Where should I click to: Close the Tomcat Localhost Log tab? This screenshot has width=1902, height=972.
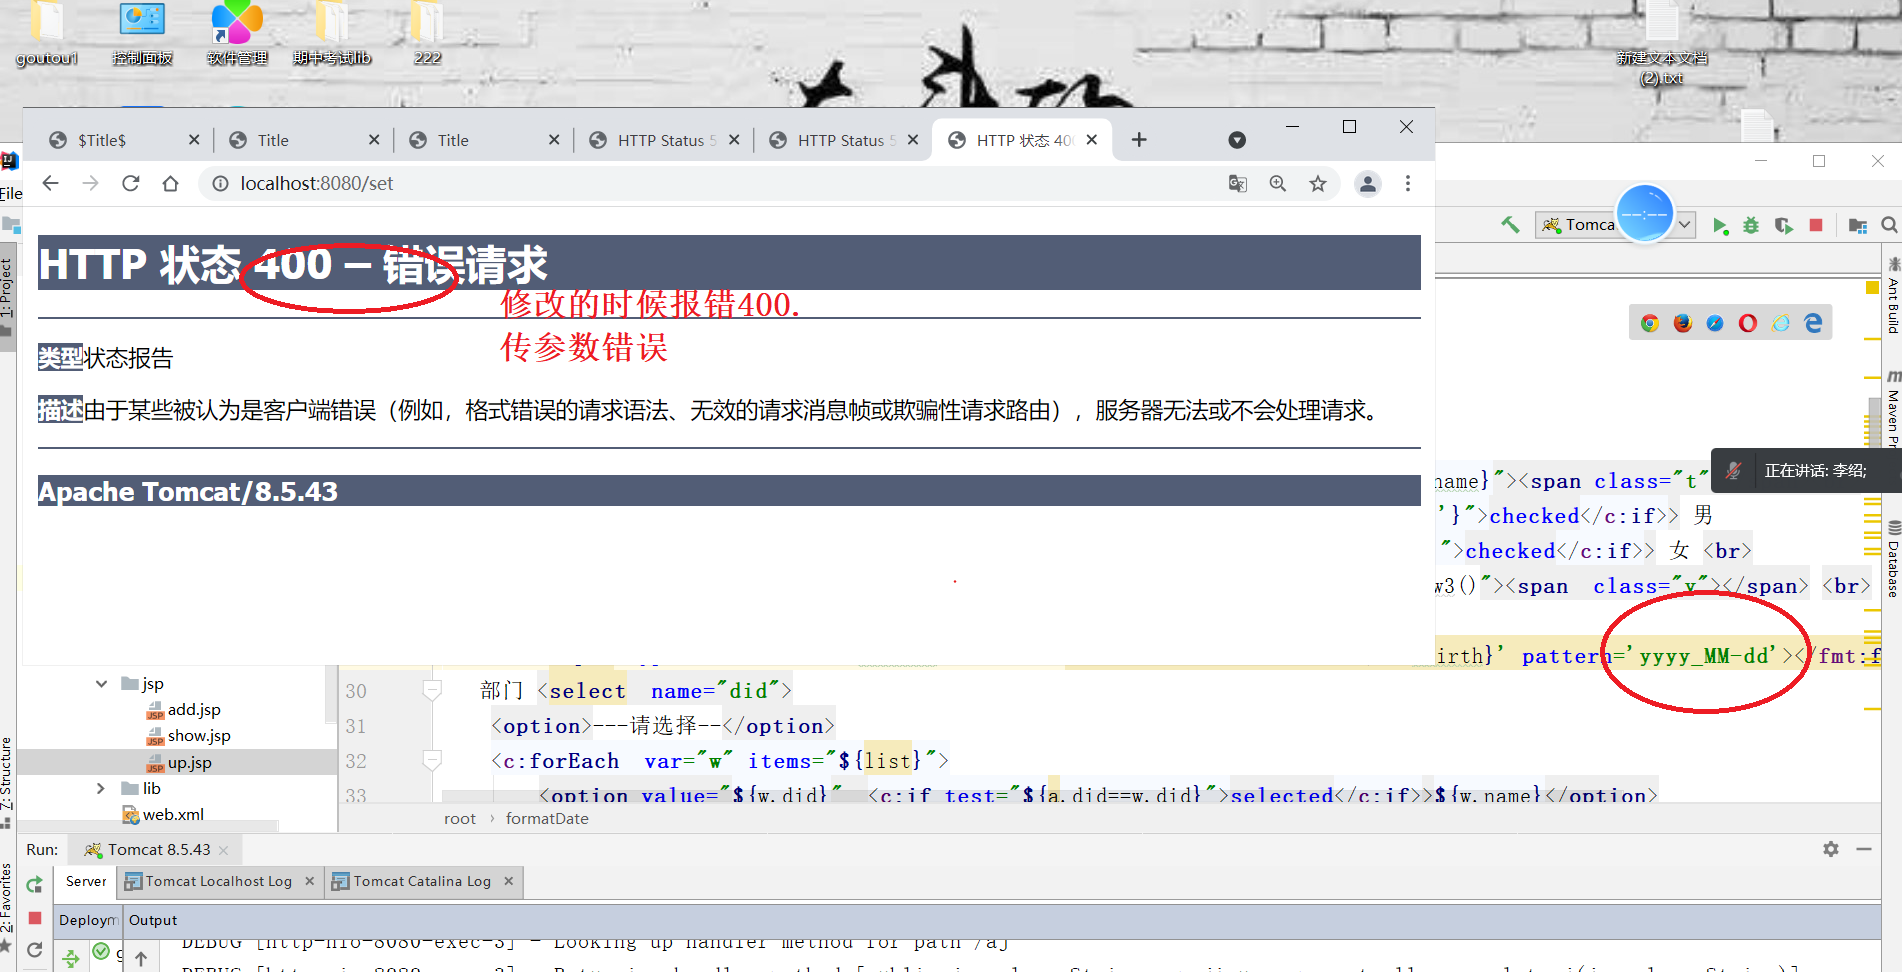pos(309,881)
